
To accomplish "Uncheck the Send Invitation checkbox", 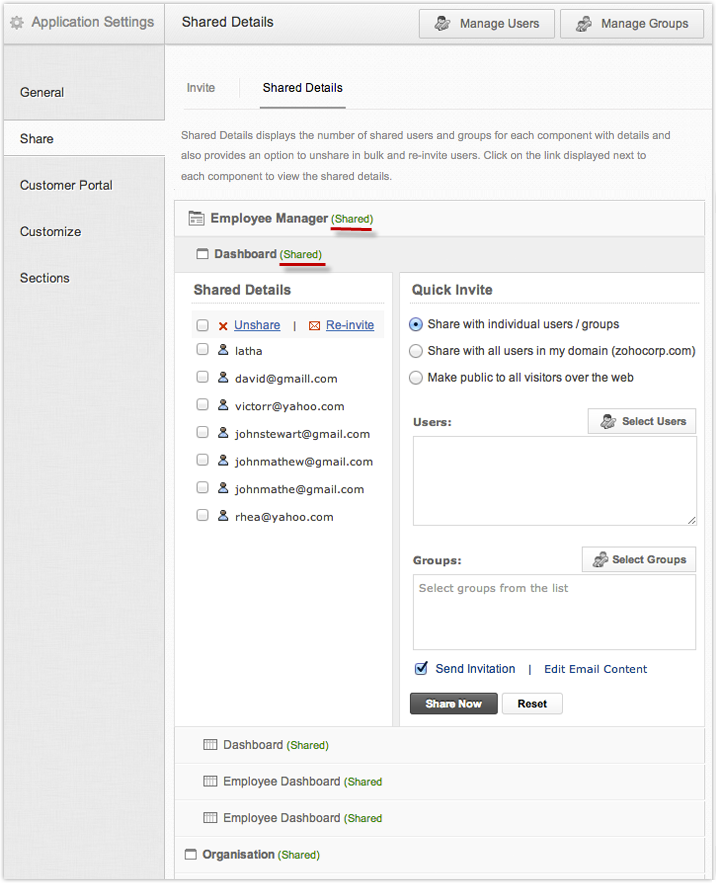I will pyautogui.click(x=421, y=669).
